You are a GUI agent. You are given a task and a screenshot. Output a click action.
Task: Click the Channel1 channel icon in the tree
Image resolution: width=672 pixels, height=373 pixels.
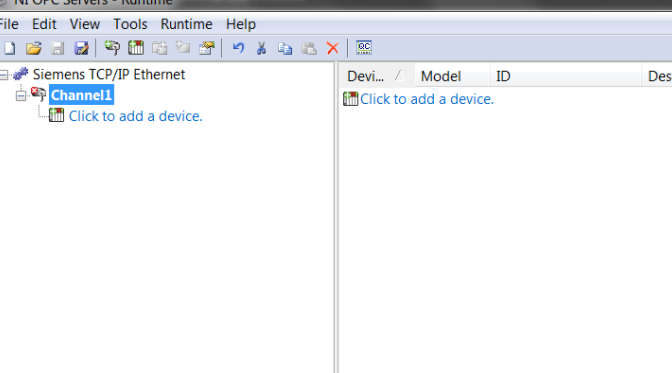(39, 94)
